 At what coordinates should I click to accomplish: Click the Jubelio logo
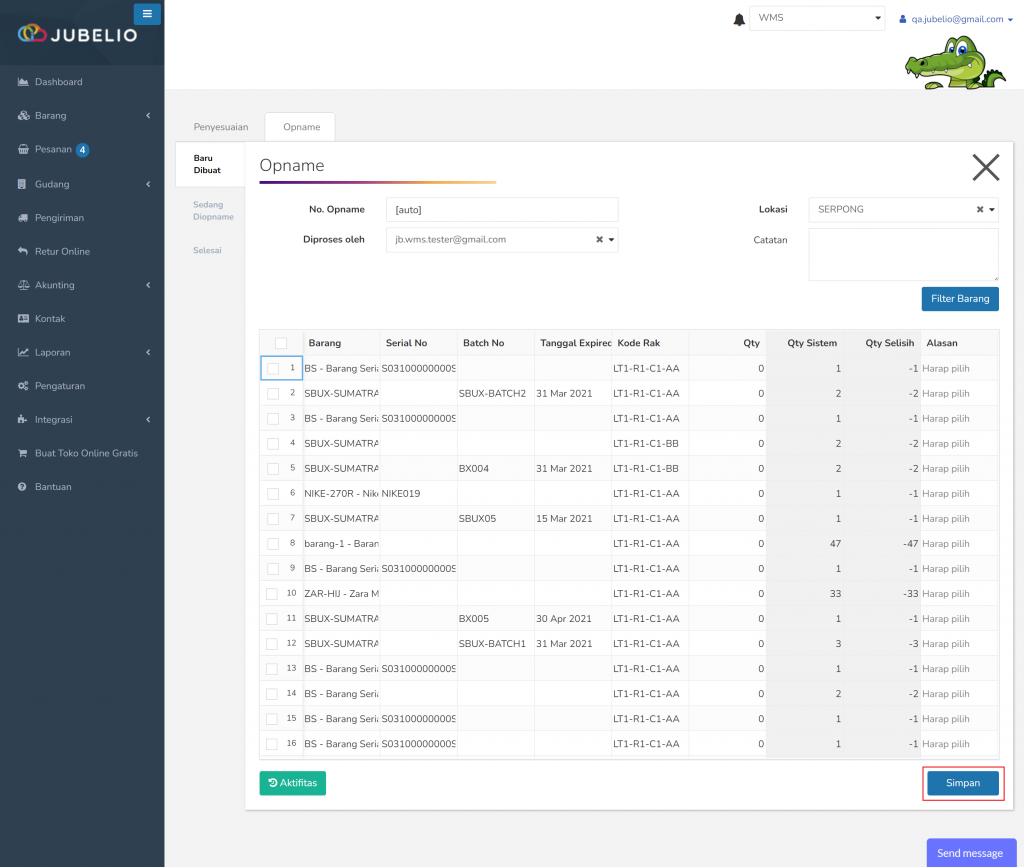78,34
